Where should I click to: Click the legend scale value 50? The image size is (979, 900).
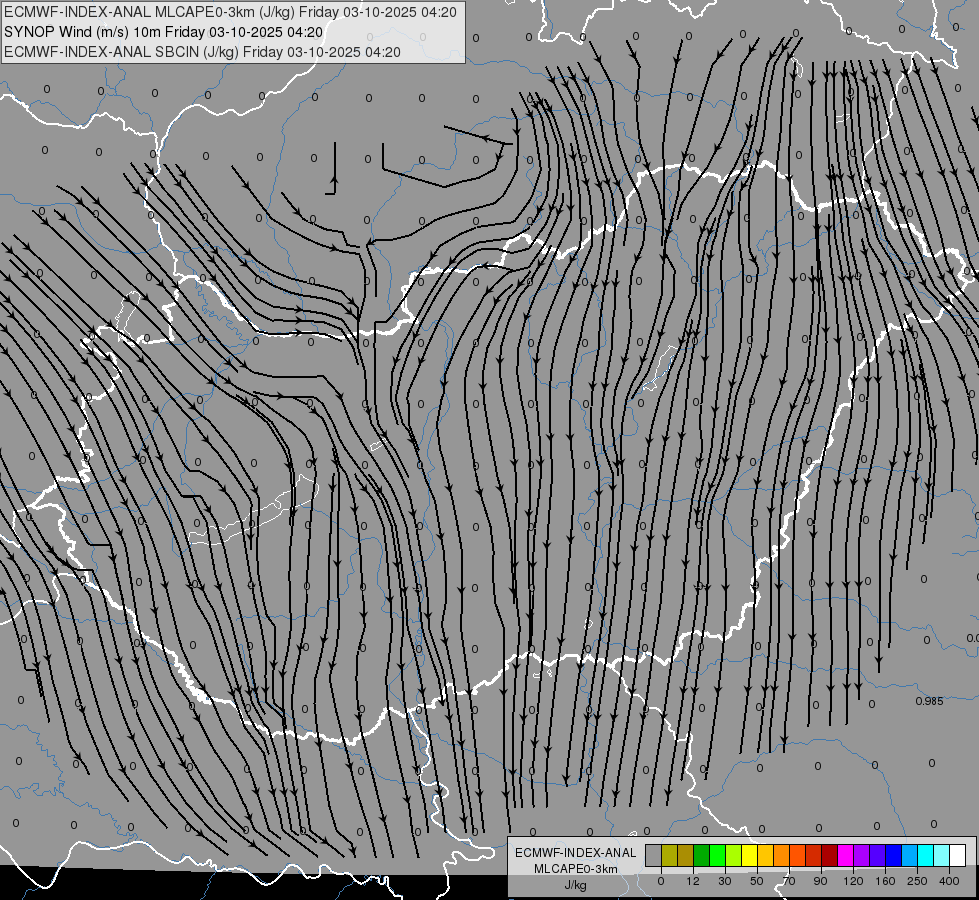[757, 881]
